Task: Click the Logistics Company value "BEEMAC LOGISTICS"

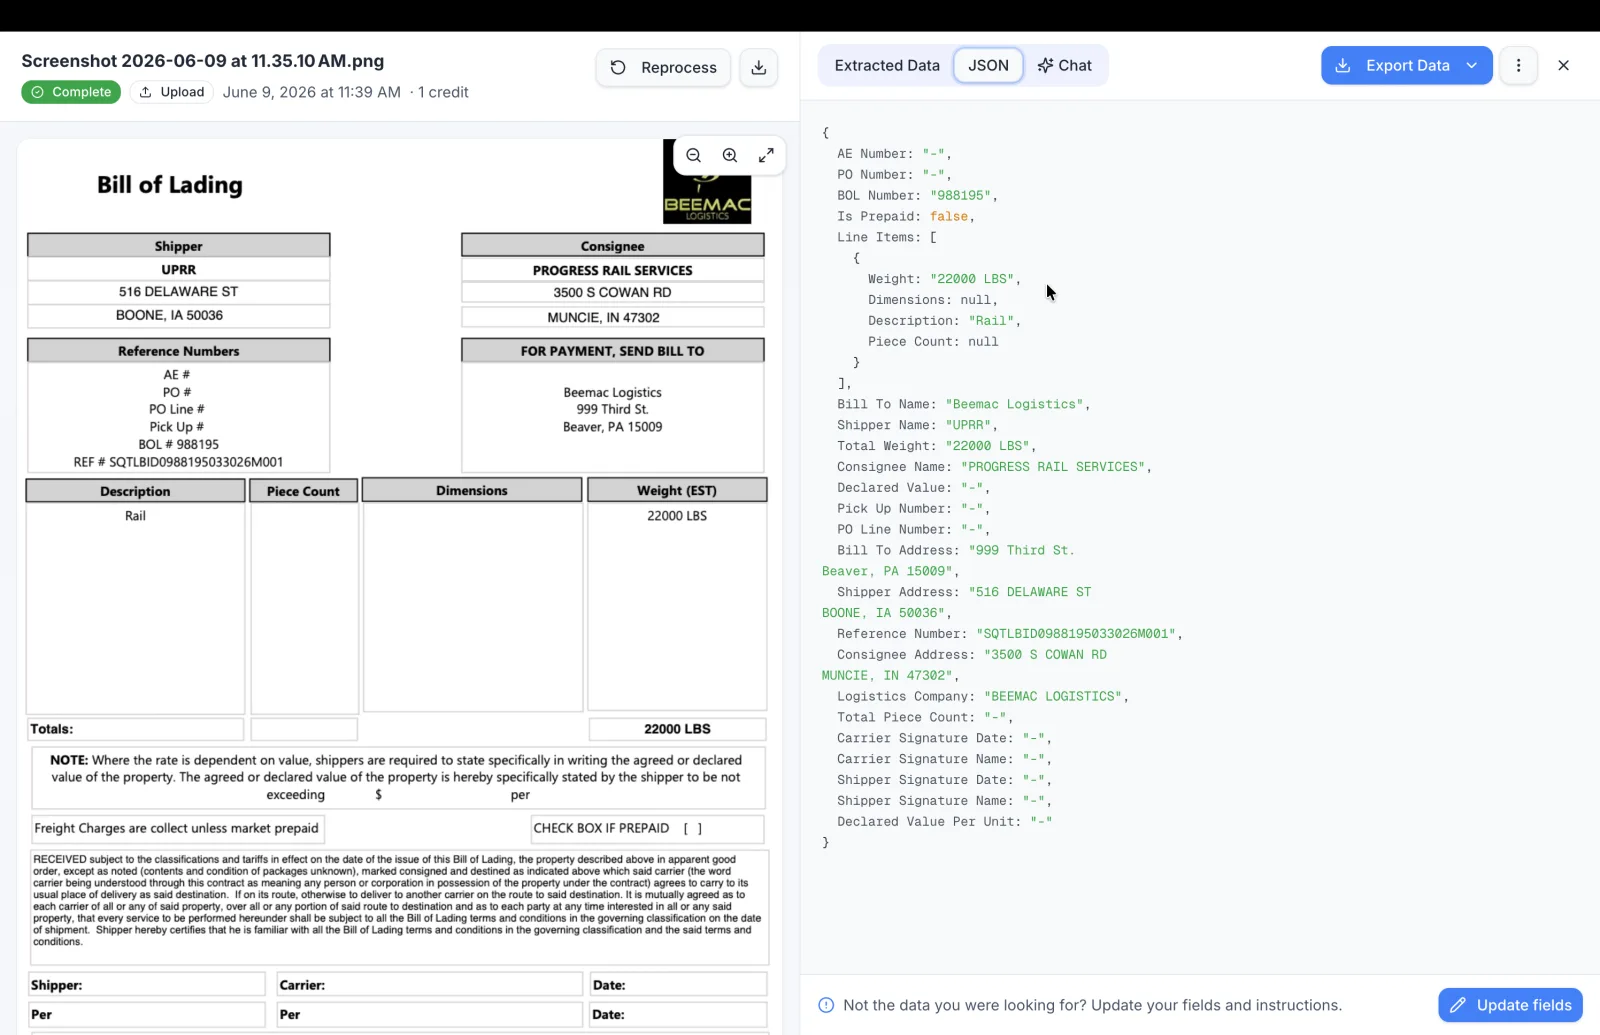Action: [1053, 696]
